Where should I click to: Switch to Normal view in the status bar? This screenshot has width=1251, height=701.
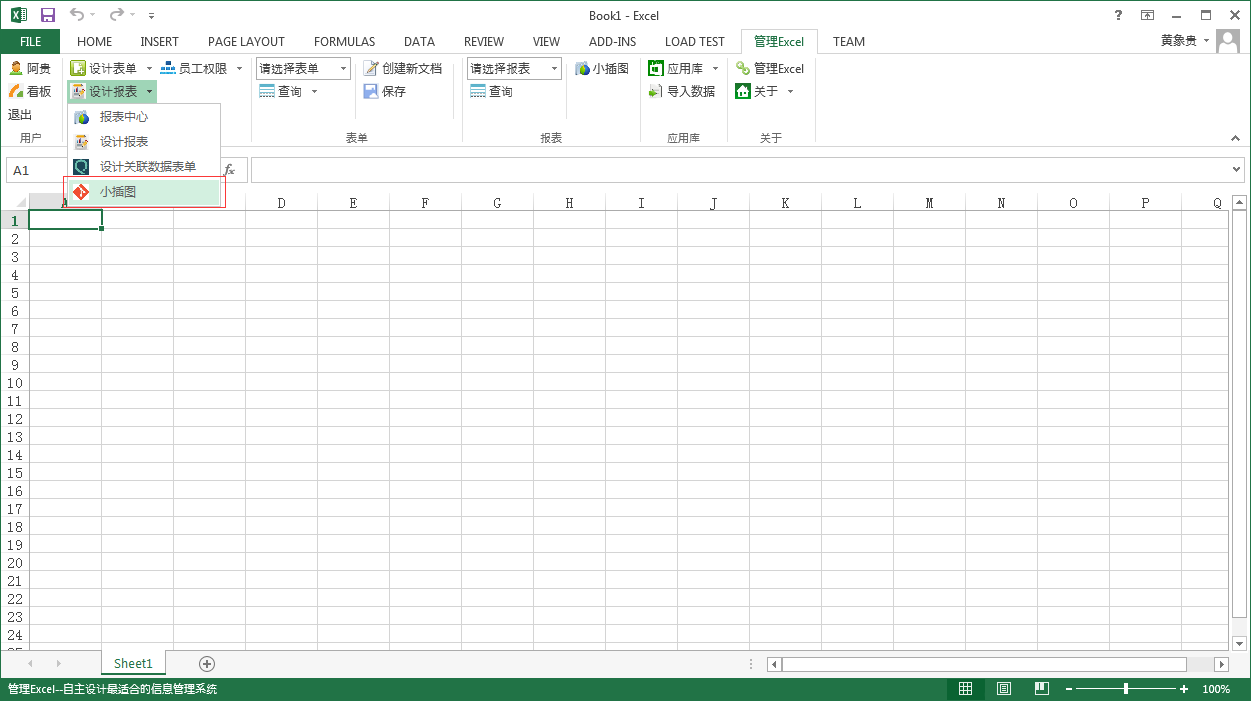(965, 689)
